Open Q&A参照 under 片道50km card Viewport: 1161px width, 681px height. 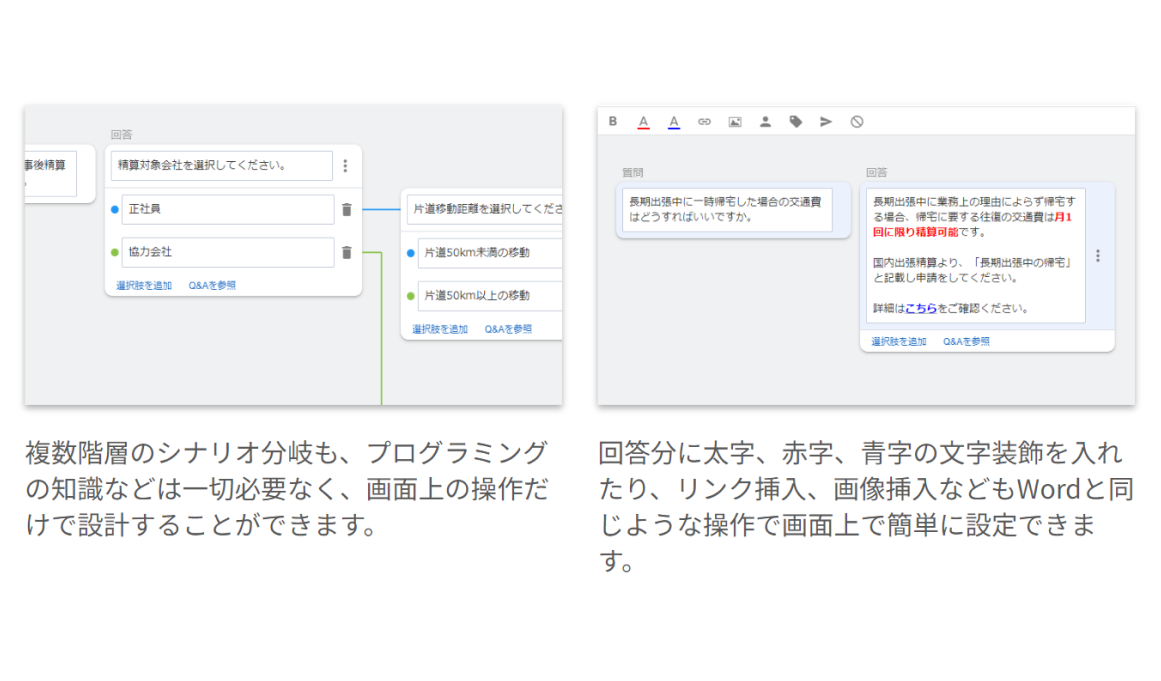[x=508, y=329]
